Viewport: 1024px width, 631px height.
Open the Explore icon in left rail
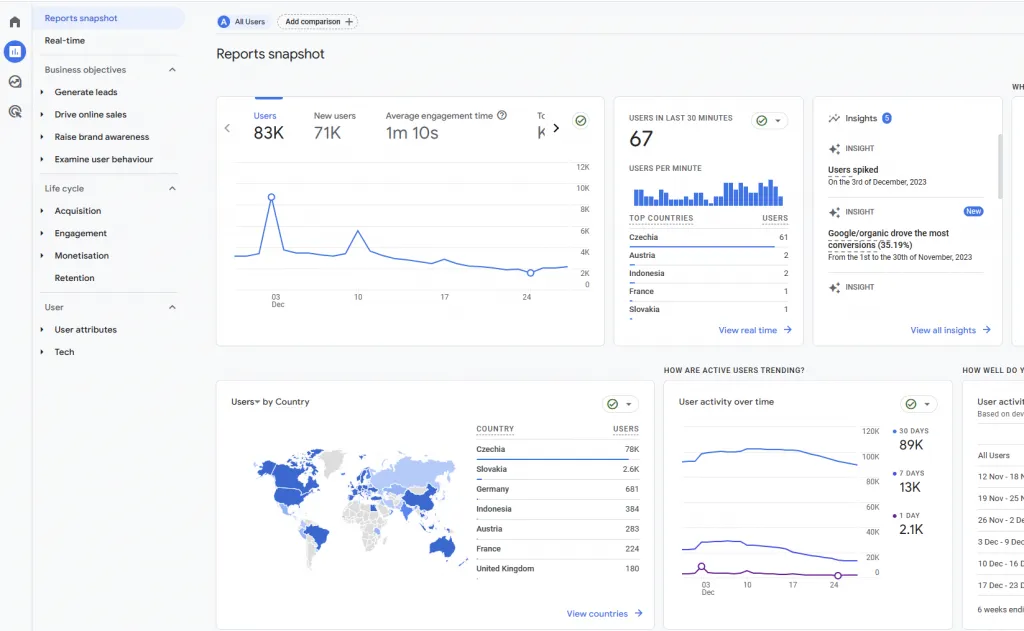coord(14,82)
